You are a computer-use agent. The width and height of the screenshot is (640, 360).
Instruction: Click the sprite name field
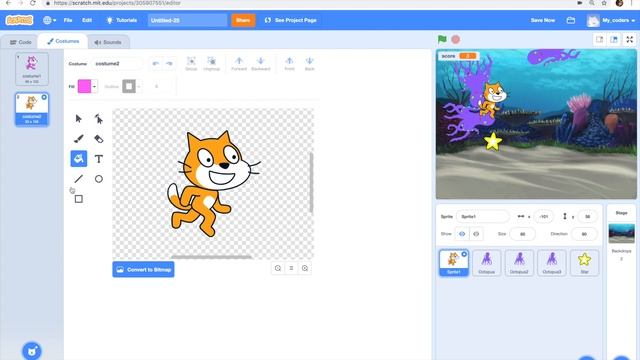482,216
